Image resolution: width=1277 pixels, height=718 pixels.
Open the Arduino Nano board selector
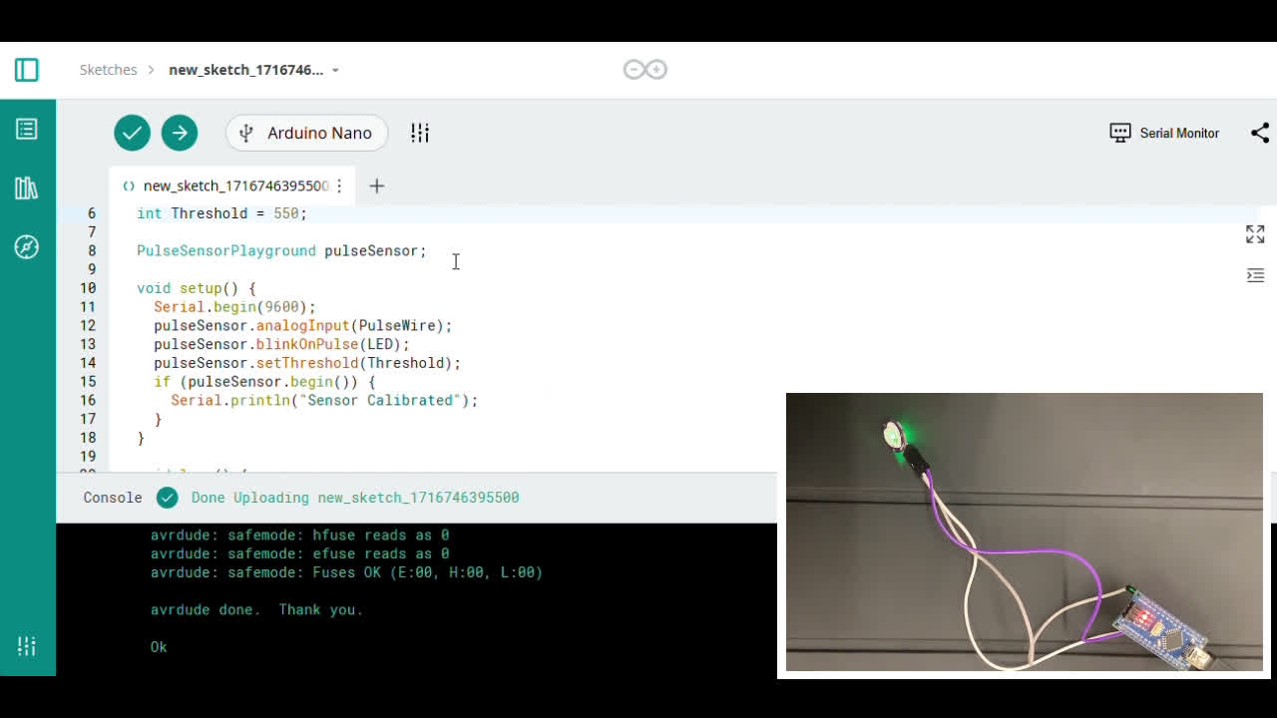click(x=307, y=133)
